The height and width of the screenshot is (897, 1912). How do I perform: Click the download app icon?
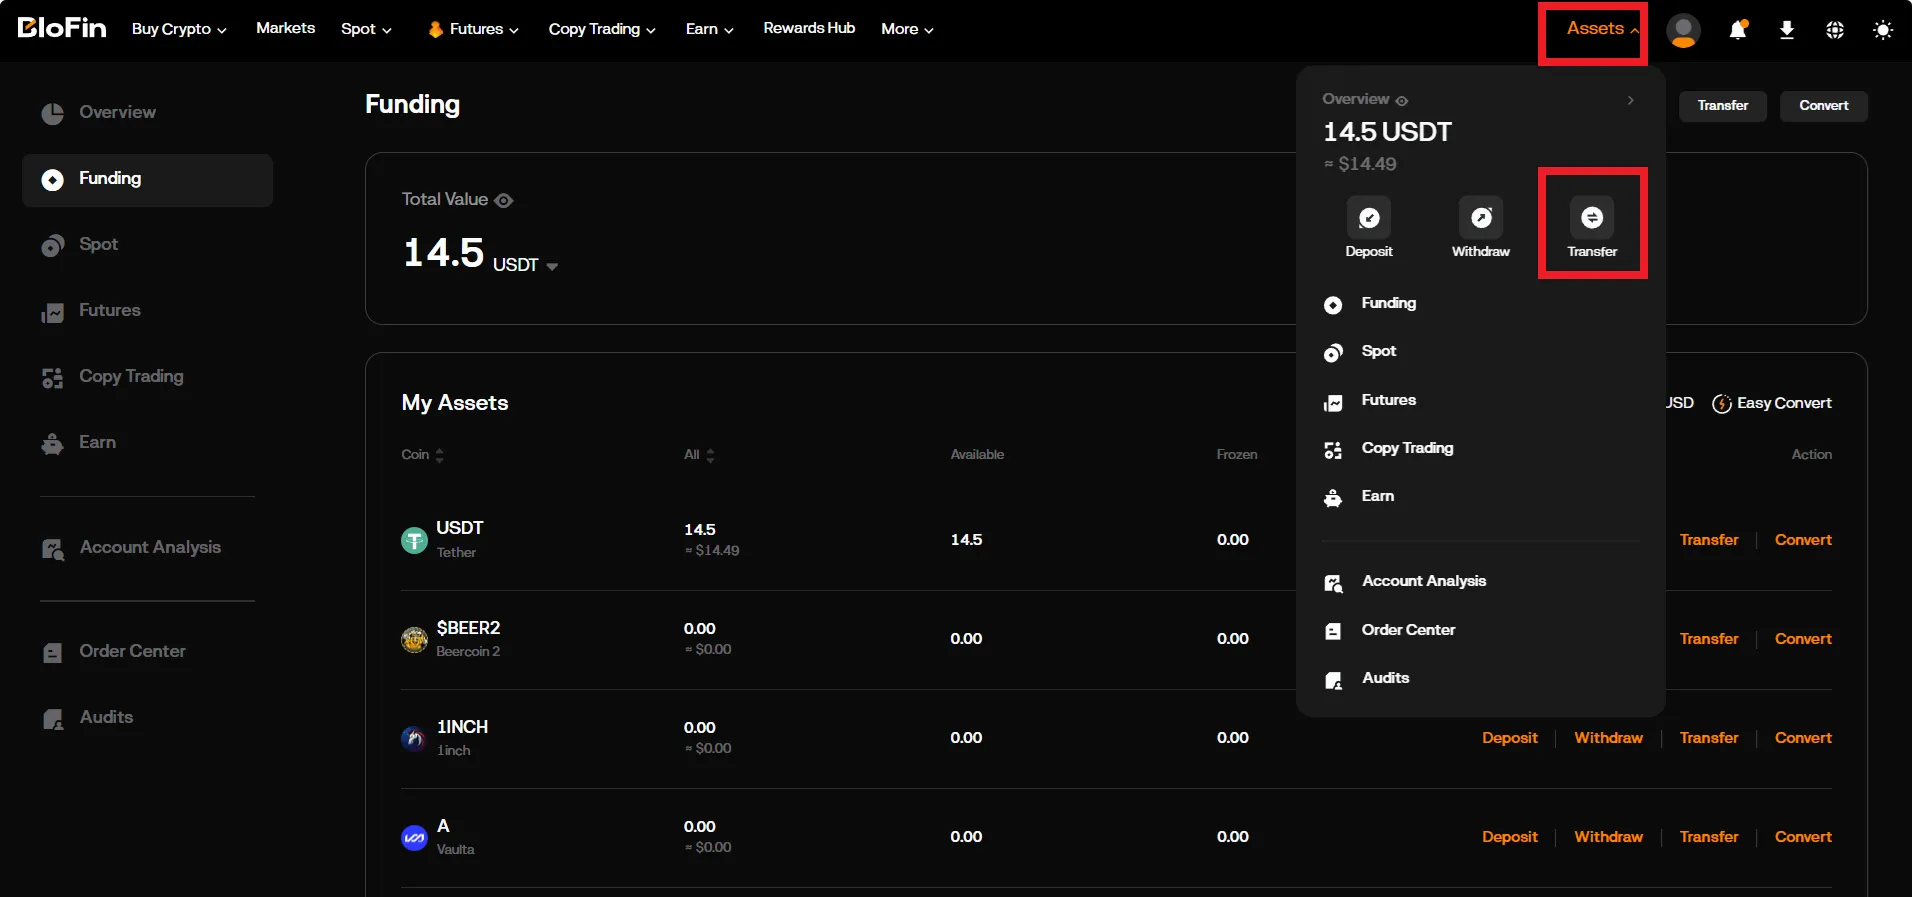[x=1787, y=30]
